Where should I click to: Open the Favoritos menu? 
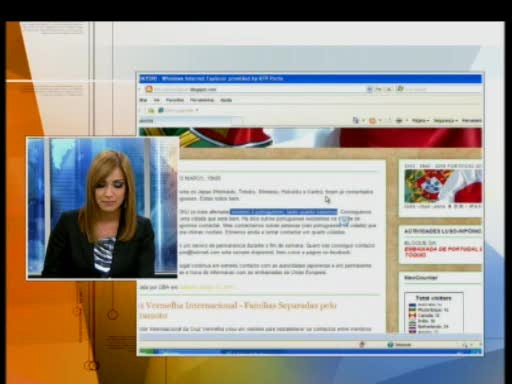[175, 100]
